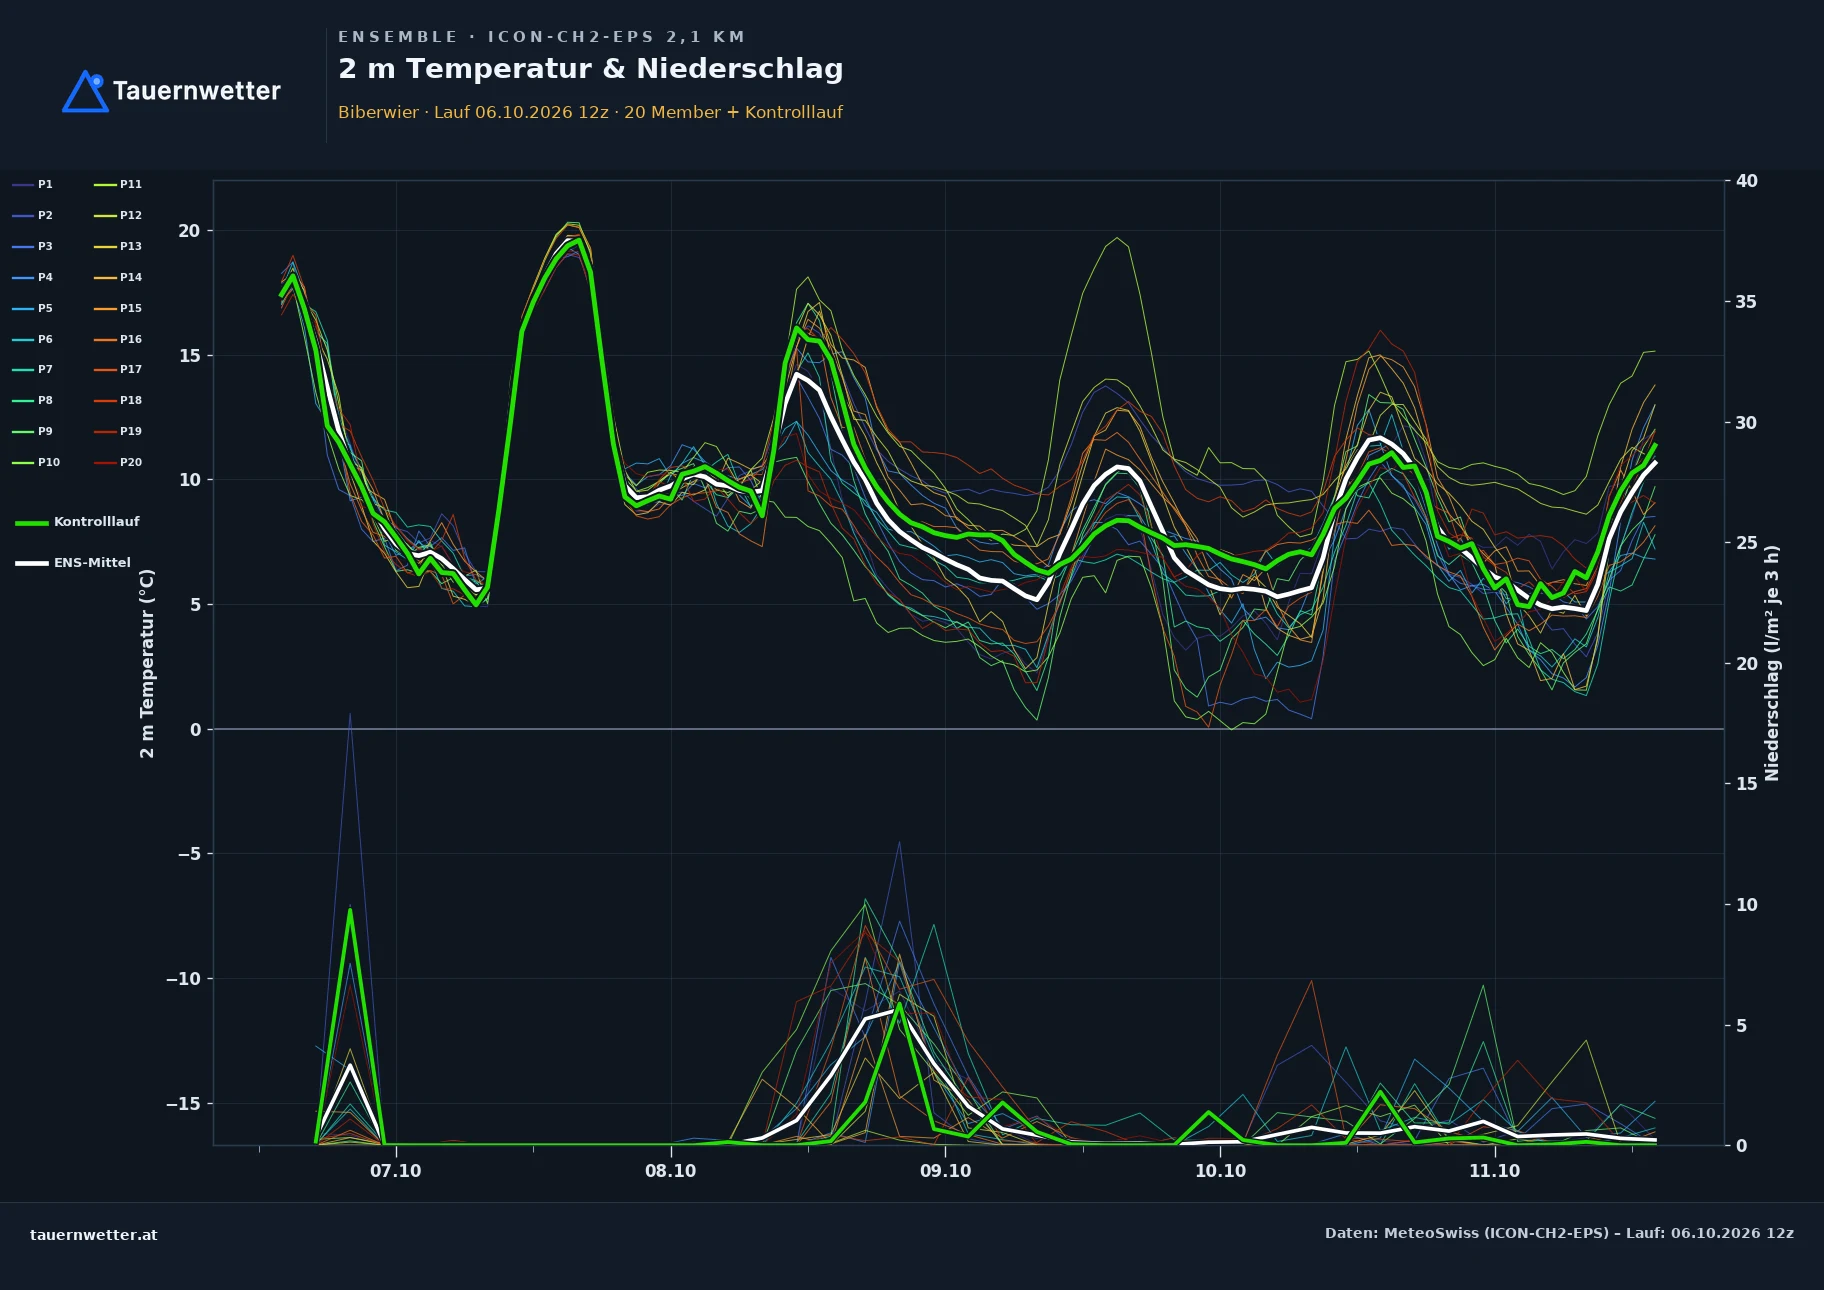Click the Tauernwetter mountain logo icon
Viewport: 1824px width, 1290px height.
(x=85, y=91)
